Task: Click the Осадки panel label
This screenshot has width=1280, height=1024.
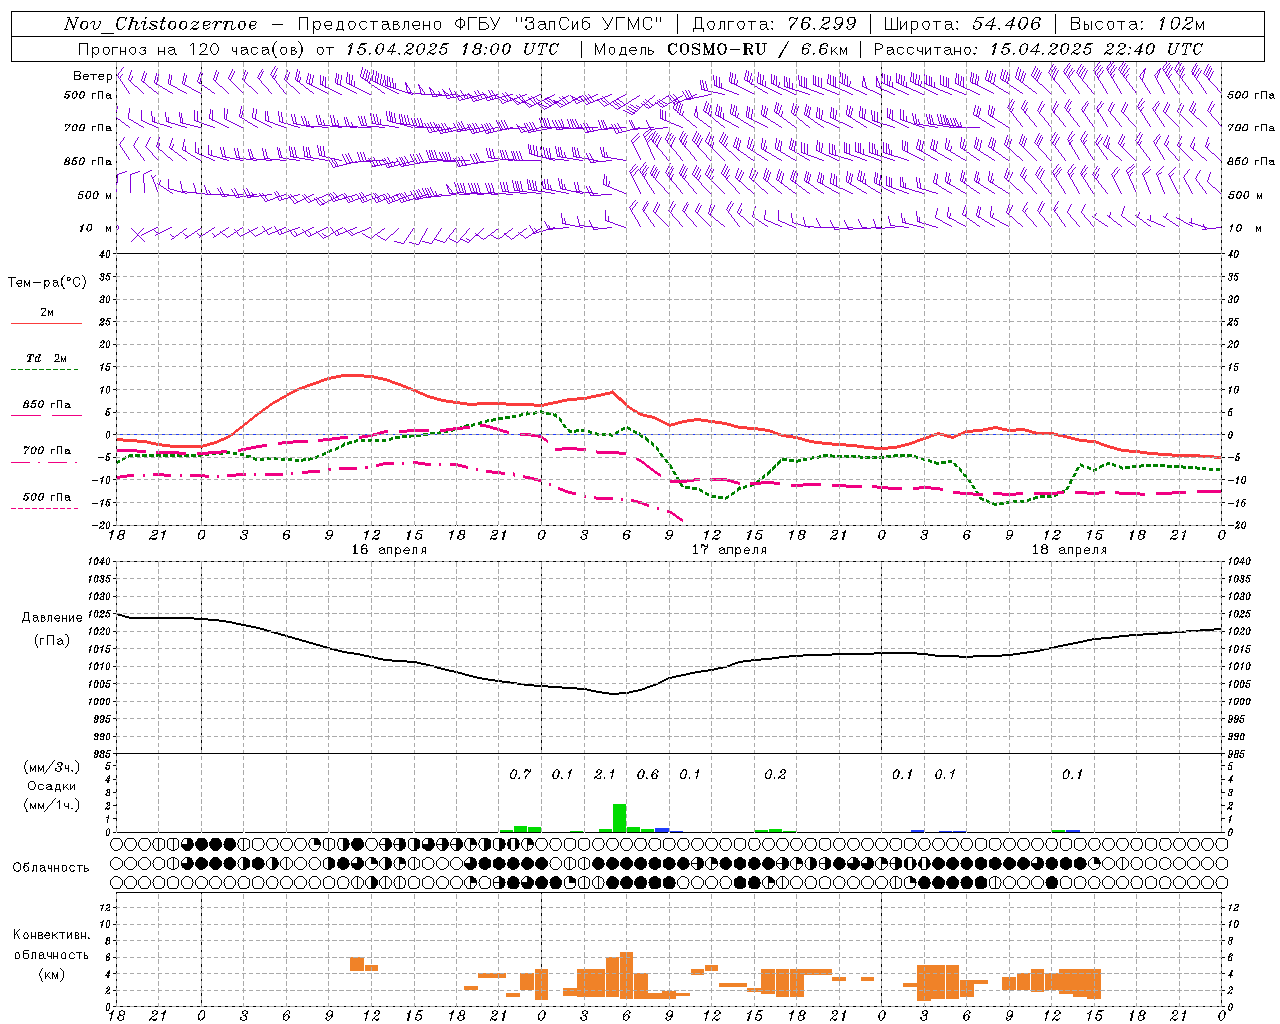Action: coord(51,786)
